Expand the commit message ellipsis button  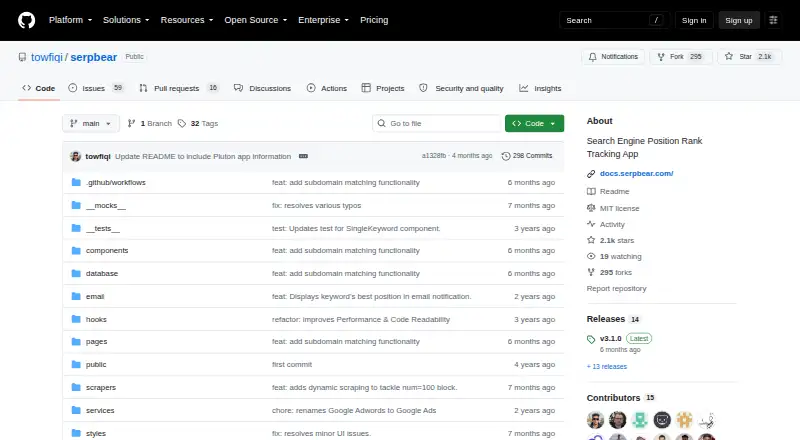tap(303, 156)
